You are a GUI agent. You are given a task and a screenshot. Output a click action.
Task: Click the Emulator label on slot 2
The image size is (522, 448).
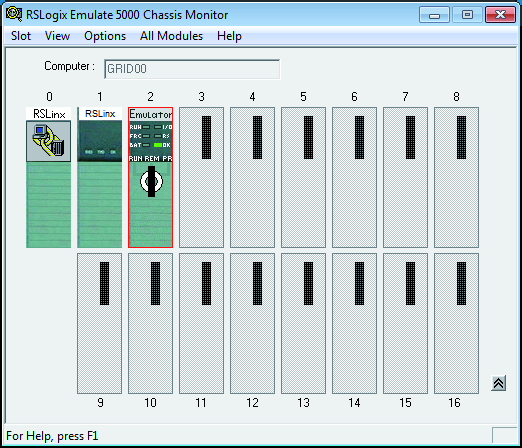click(151, 114)
